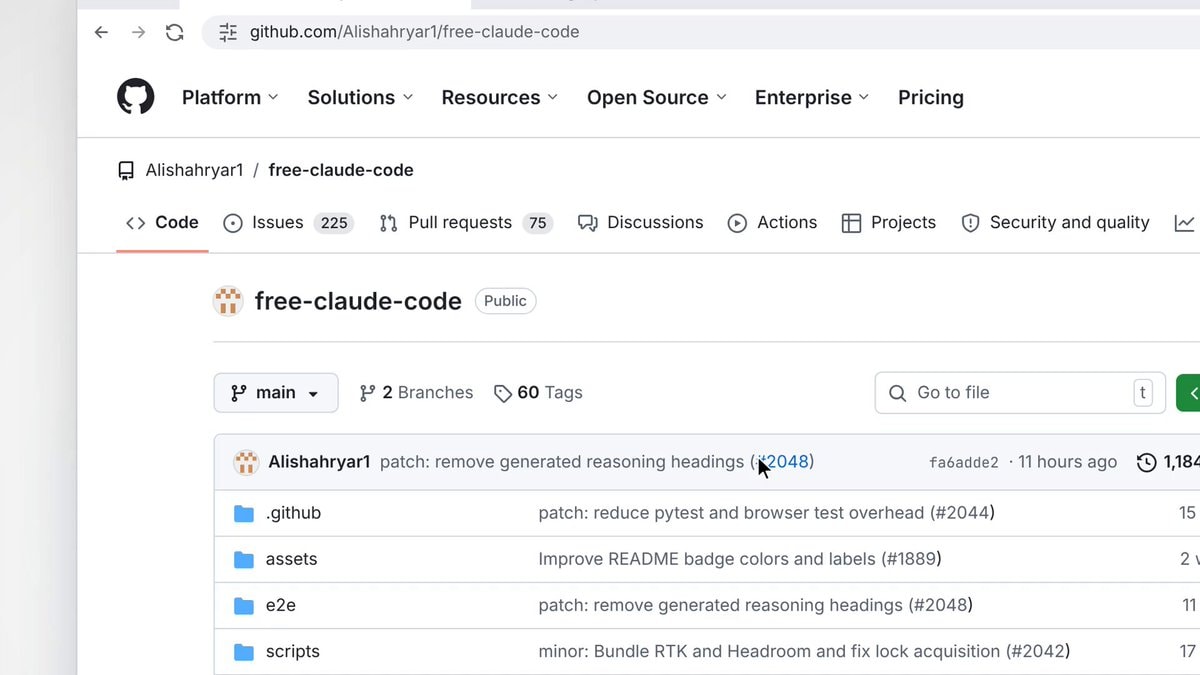The image size is (1200, 675).
Task: Open the e2e folder
Action: (x=280, y=605)
